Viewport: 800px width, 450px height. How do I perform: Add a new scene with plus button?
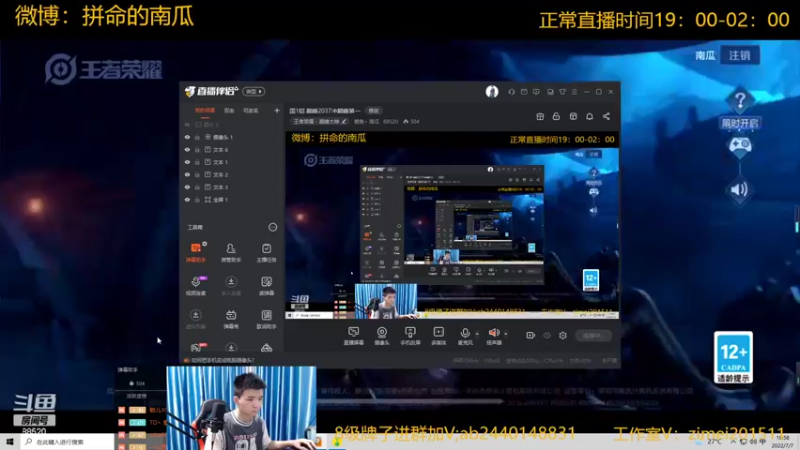(277, 110)
